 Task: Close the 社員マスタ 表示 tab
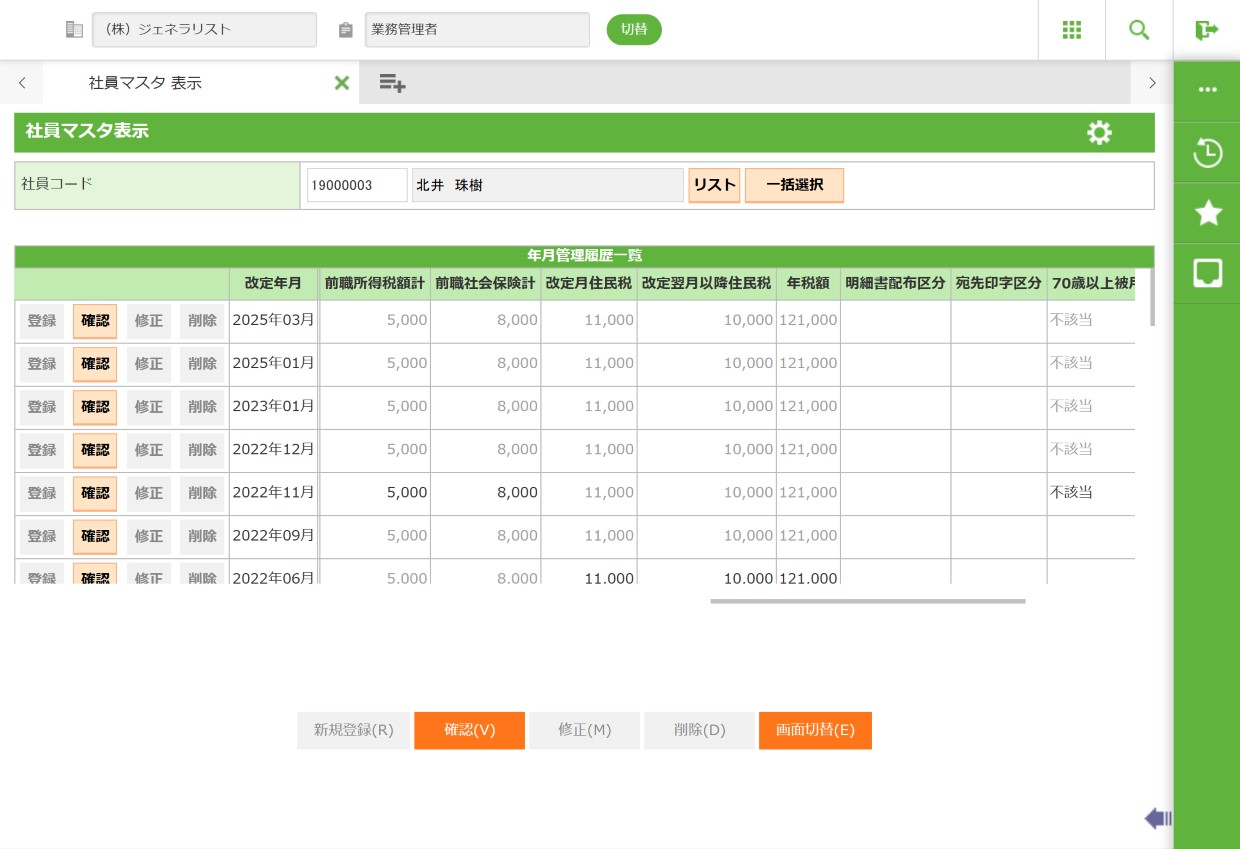pos(341,83)
